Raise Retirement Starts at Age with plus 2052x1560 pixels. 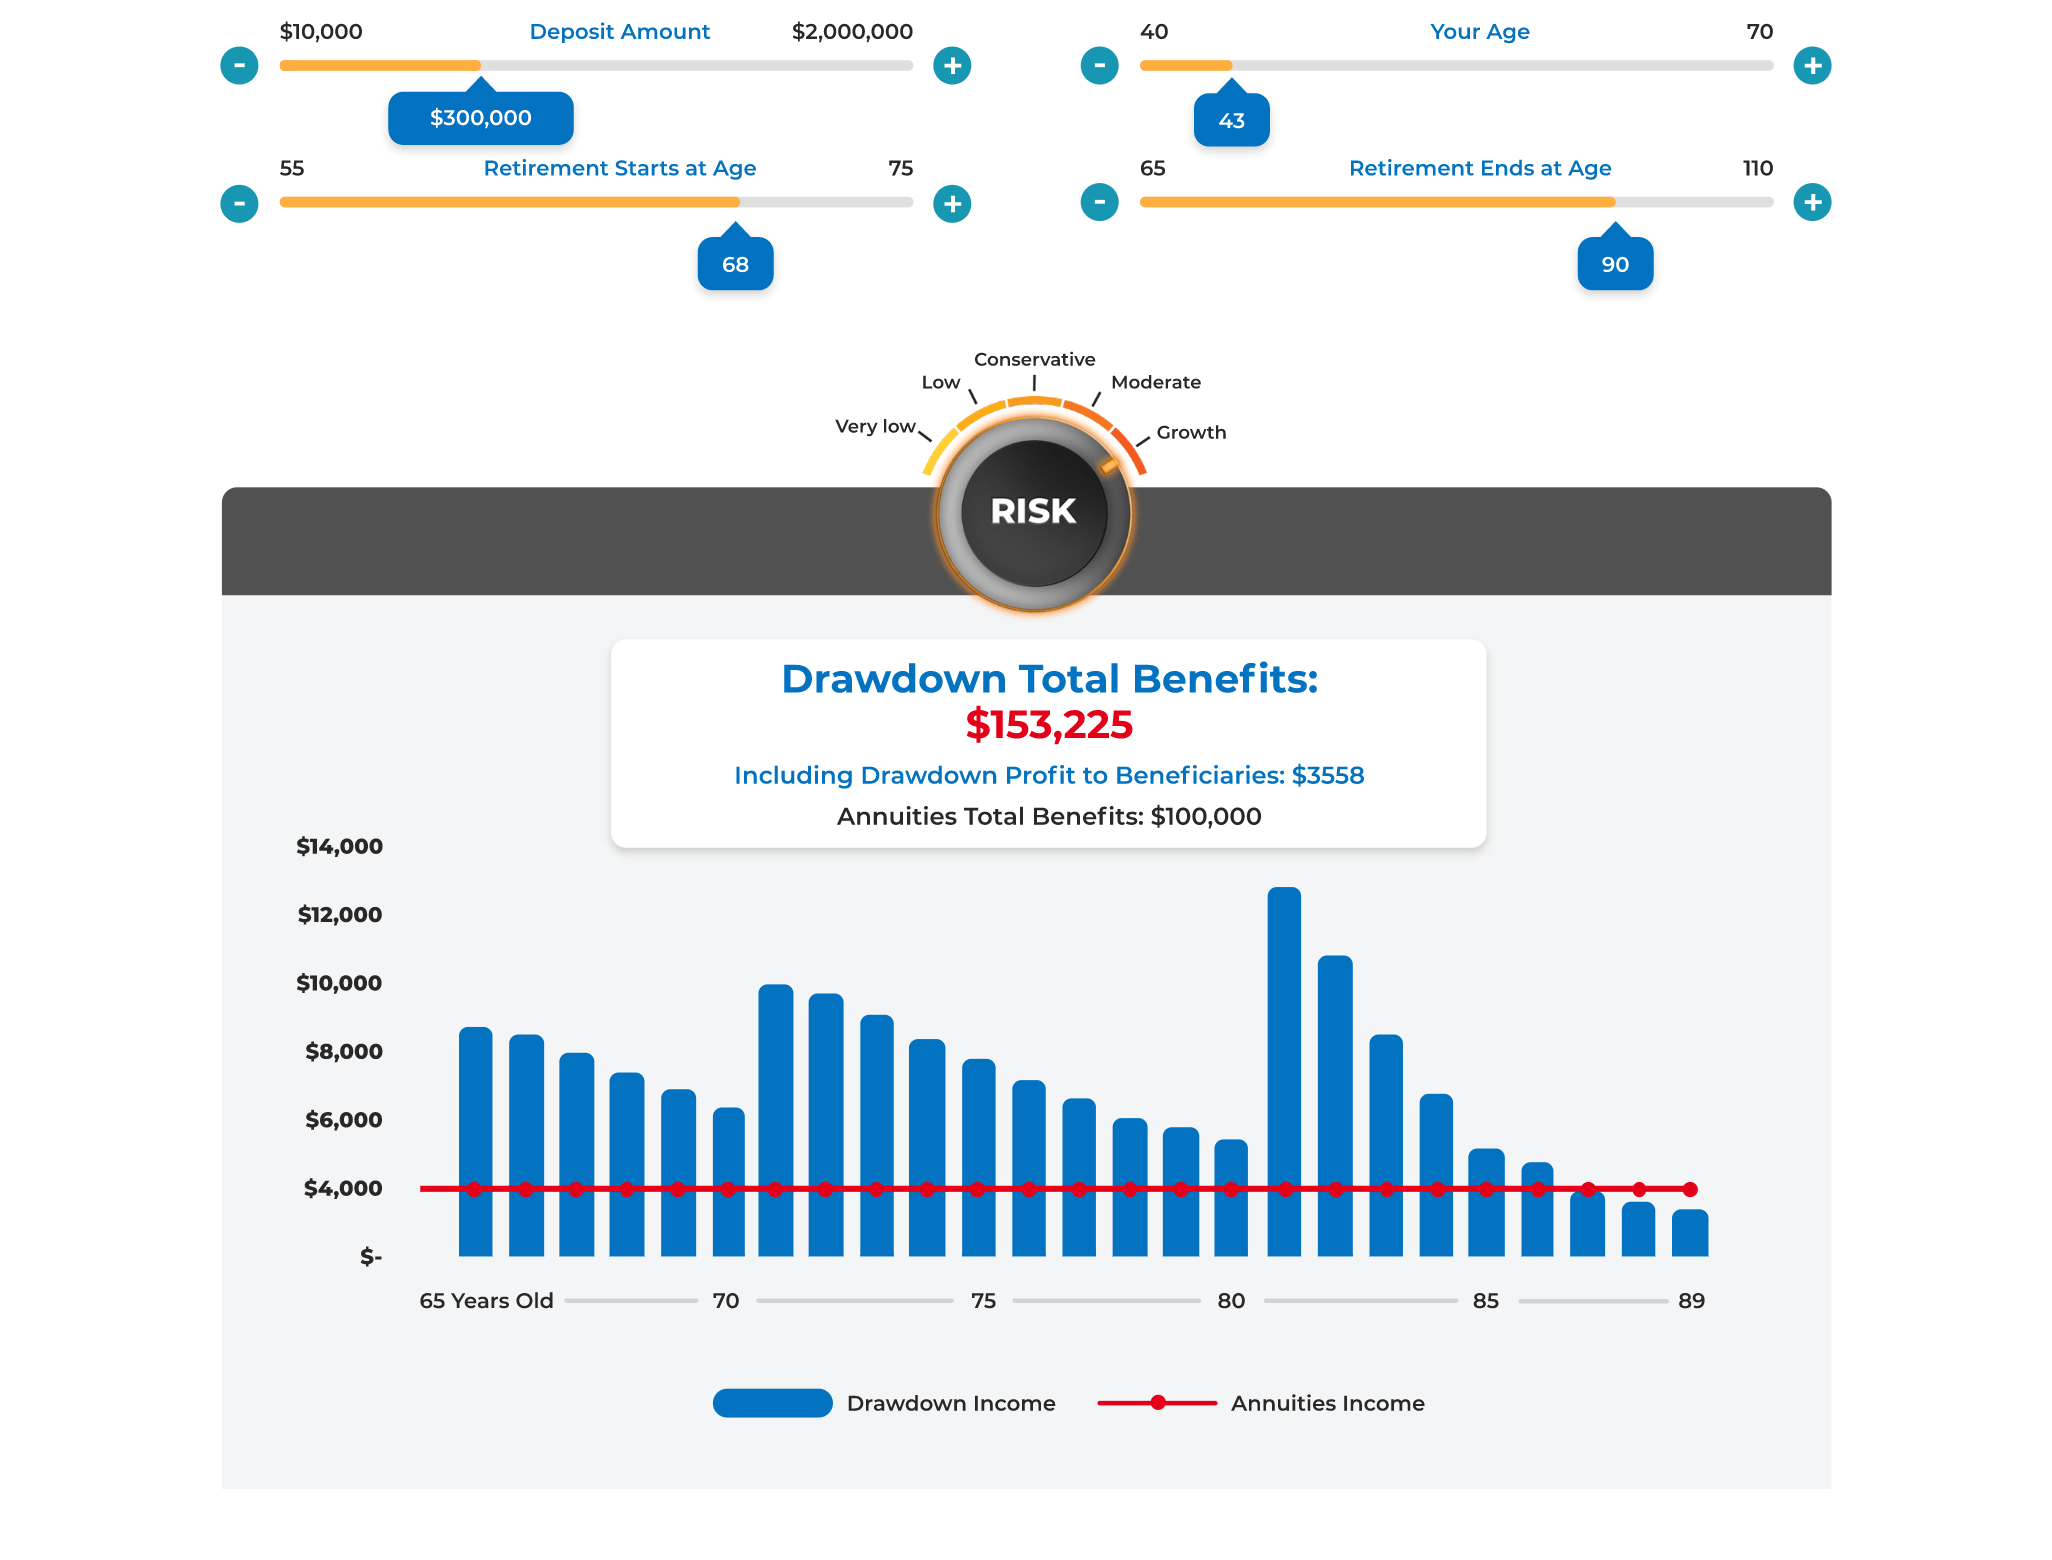coord(952,203)
